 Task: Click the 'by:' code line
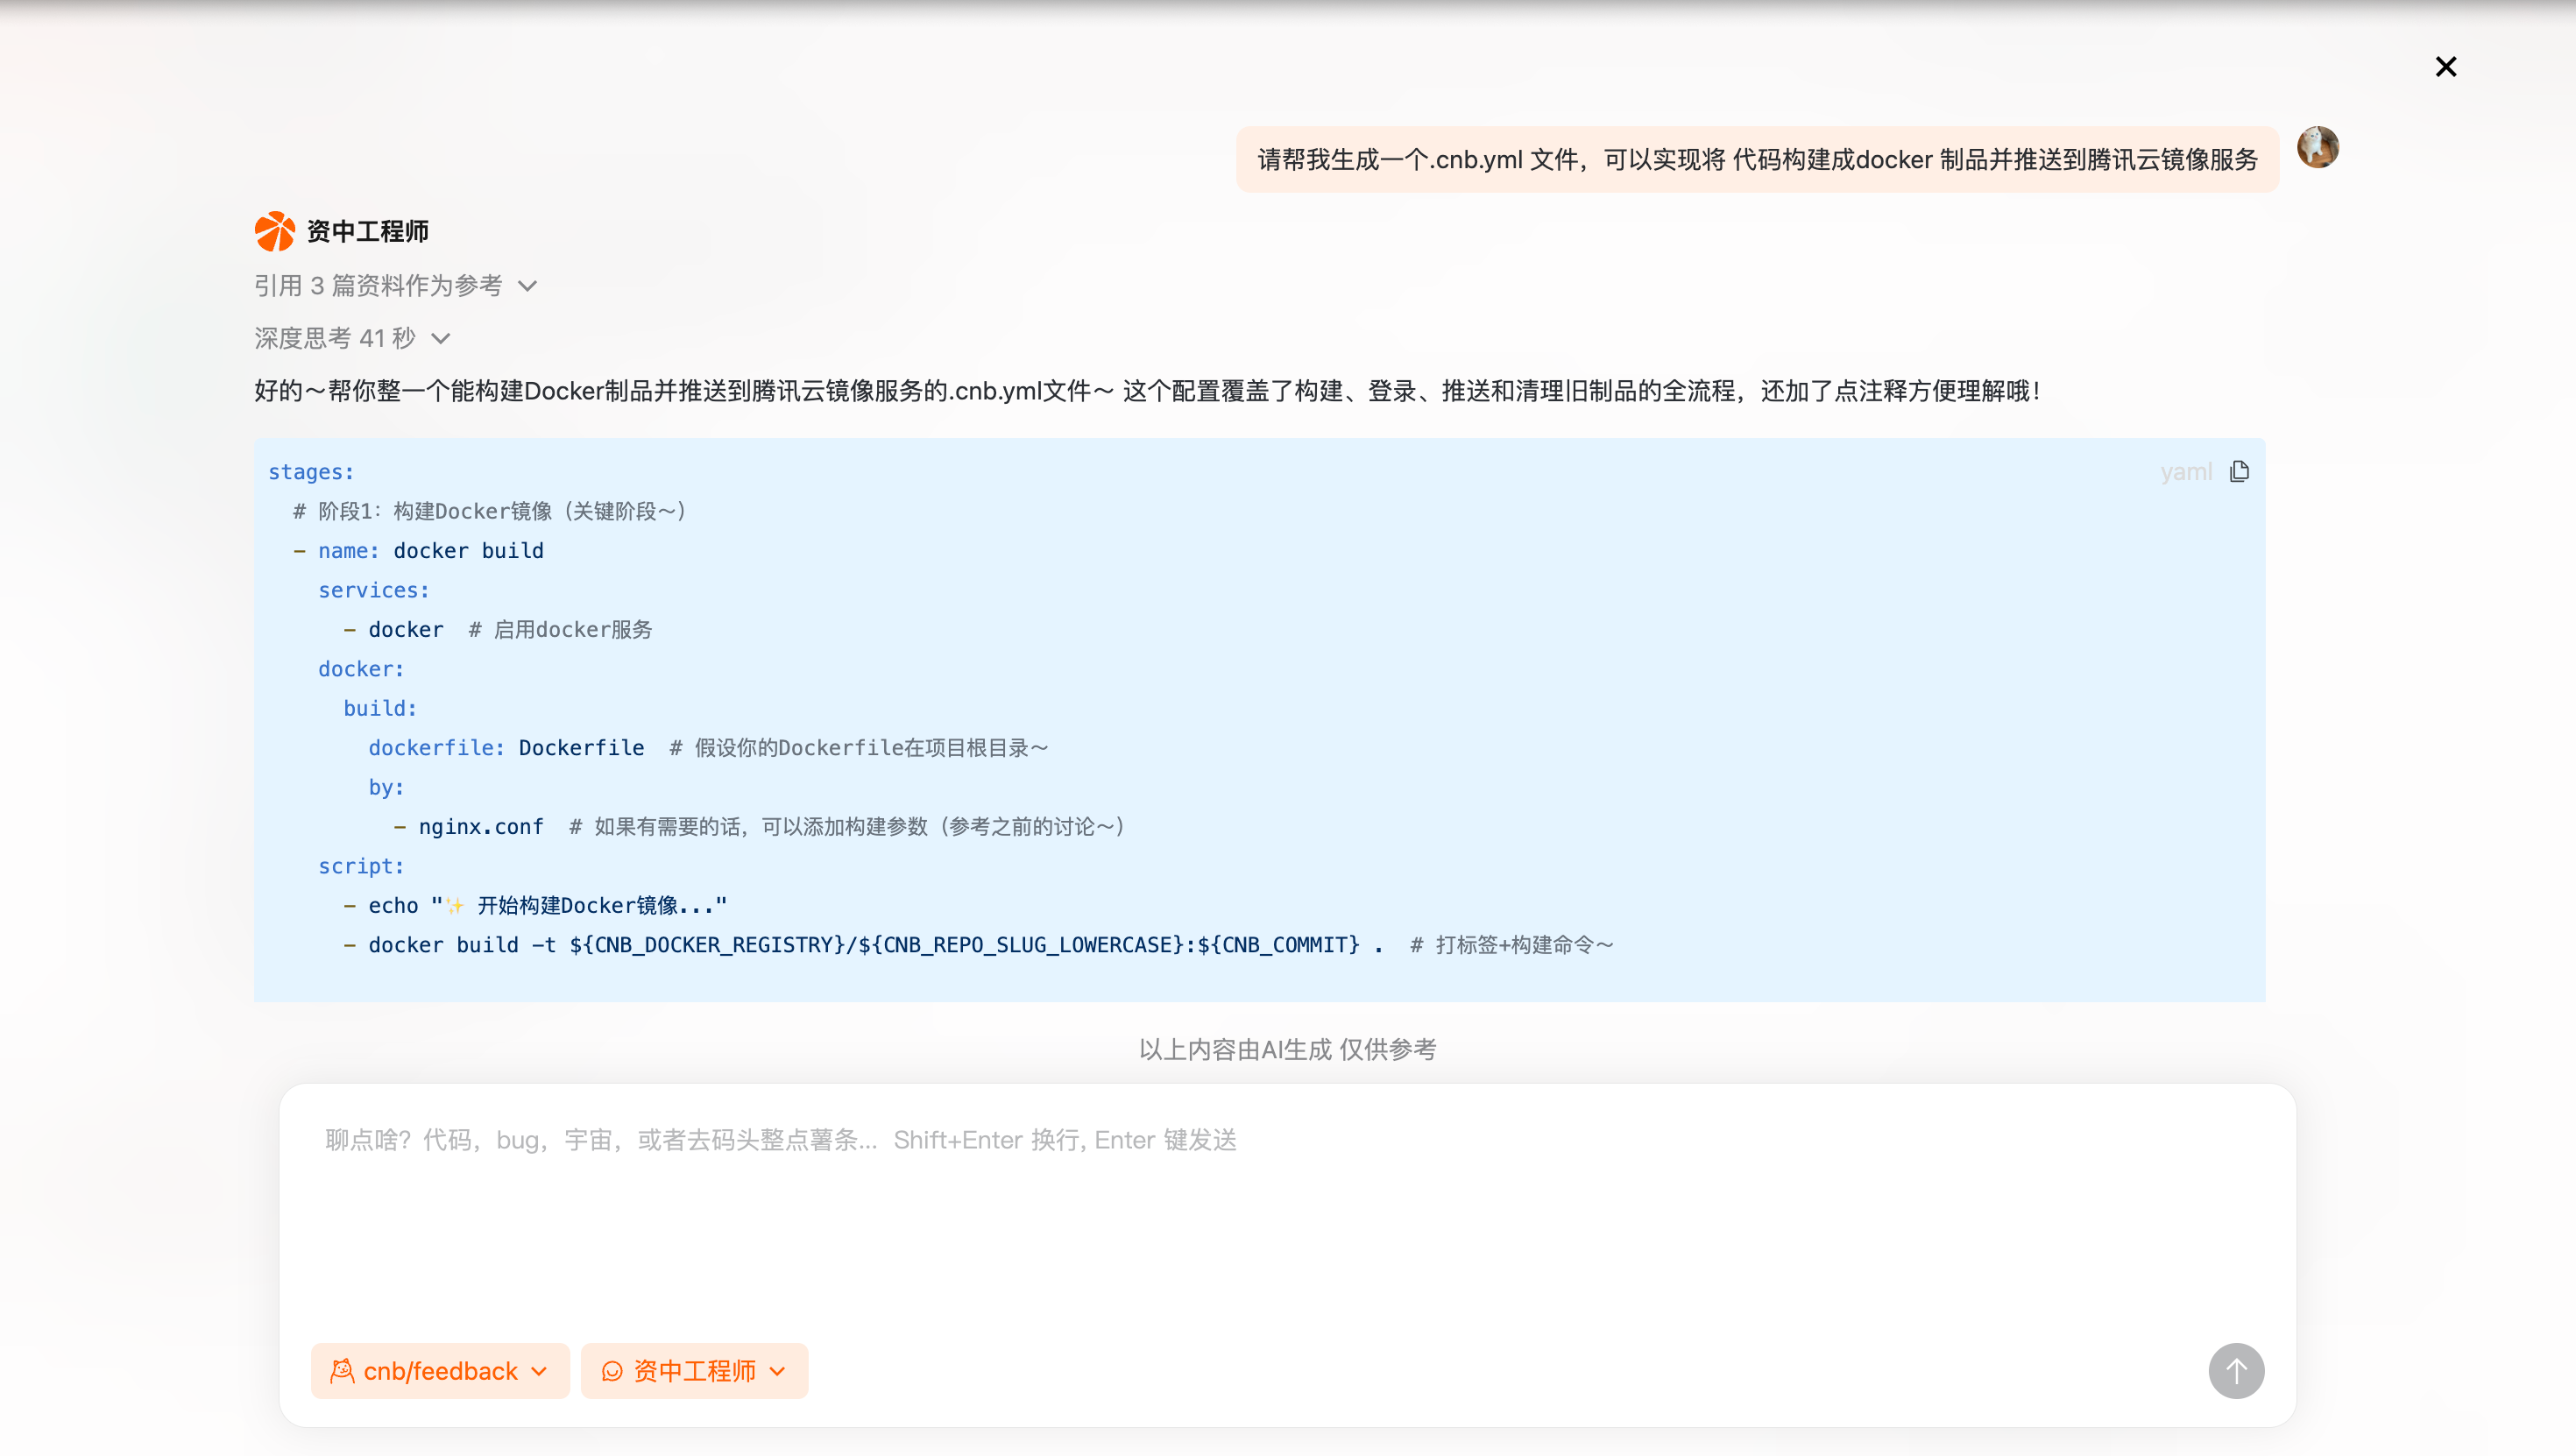click(386, 787)
